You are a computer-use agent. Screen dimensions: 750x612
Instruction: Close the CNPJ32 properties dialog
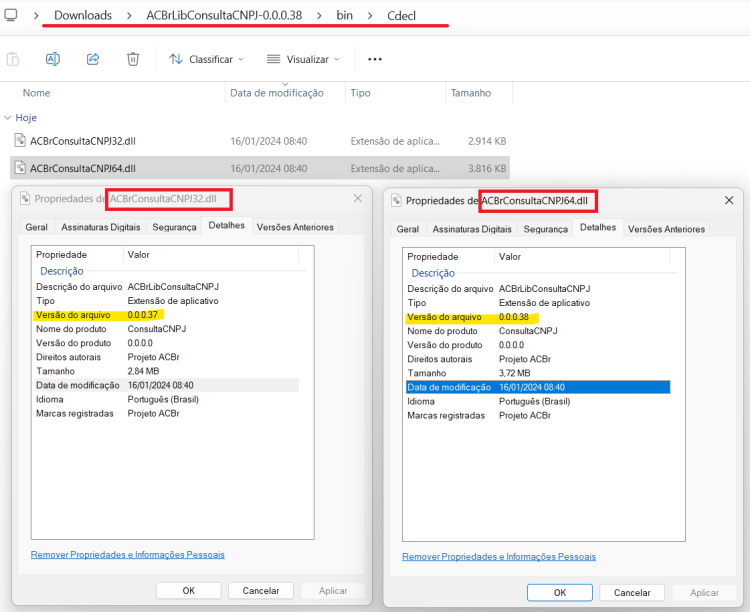tap(358, 198)
